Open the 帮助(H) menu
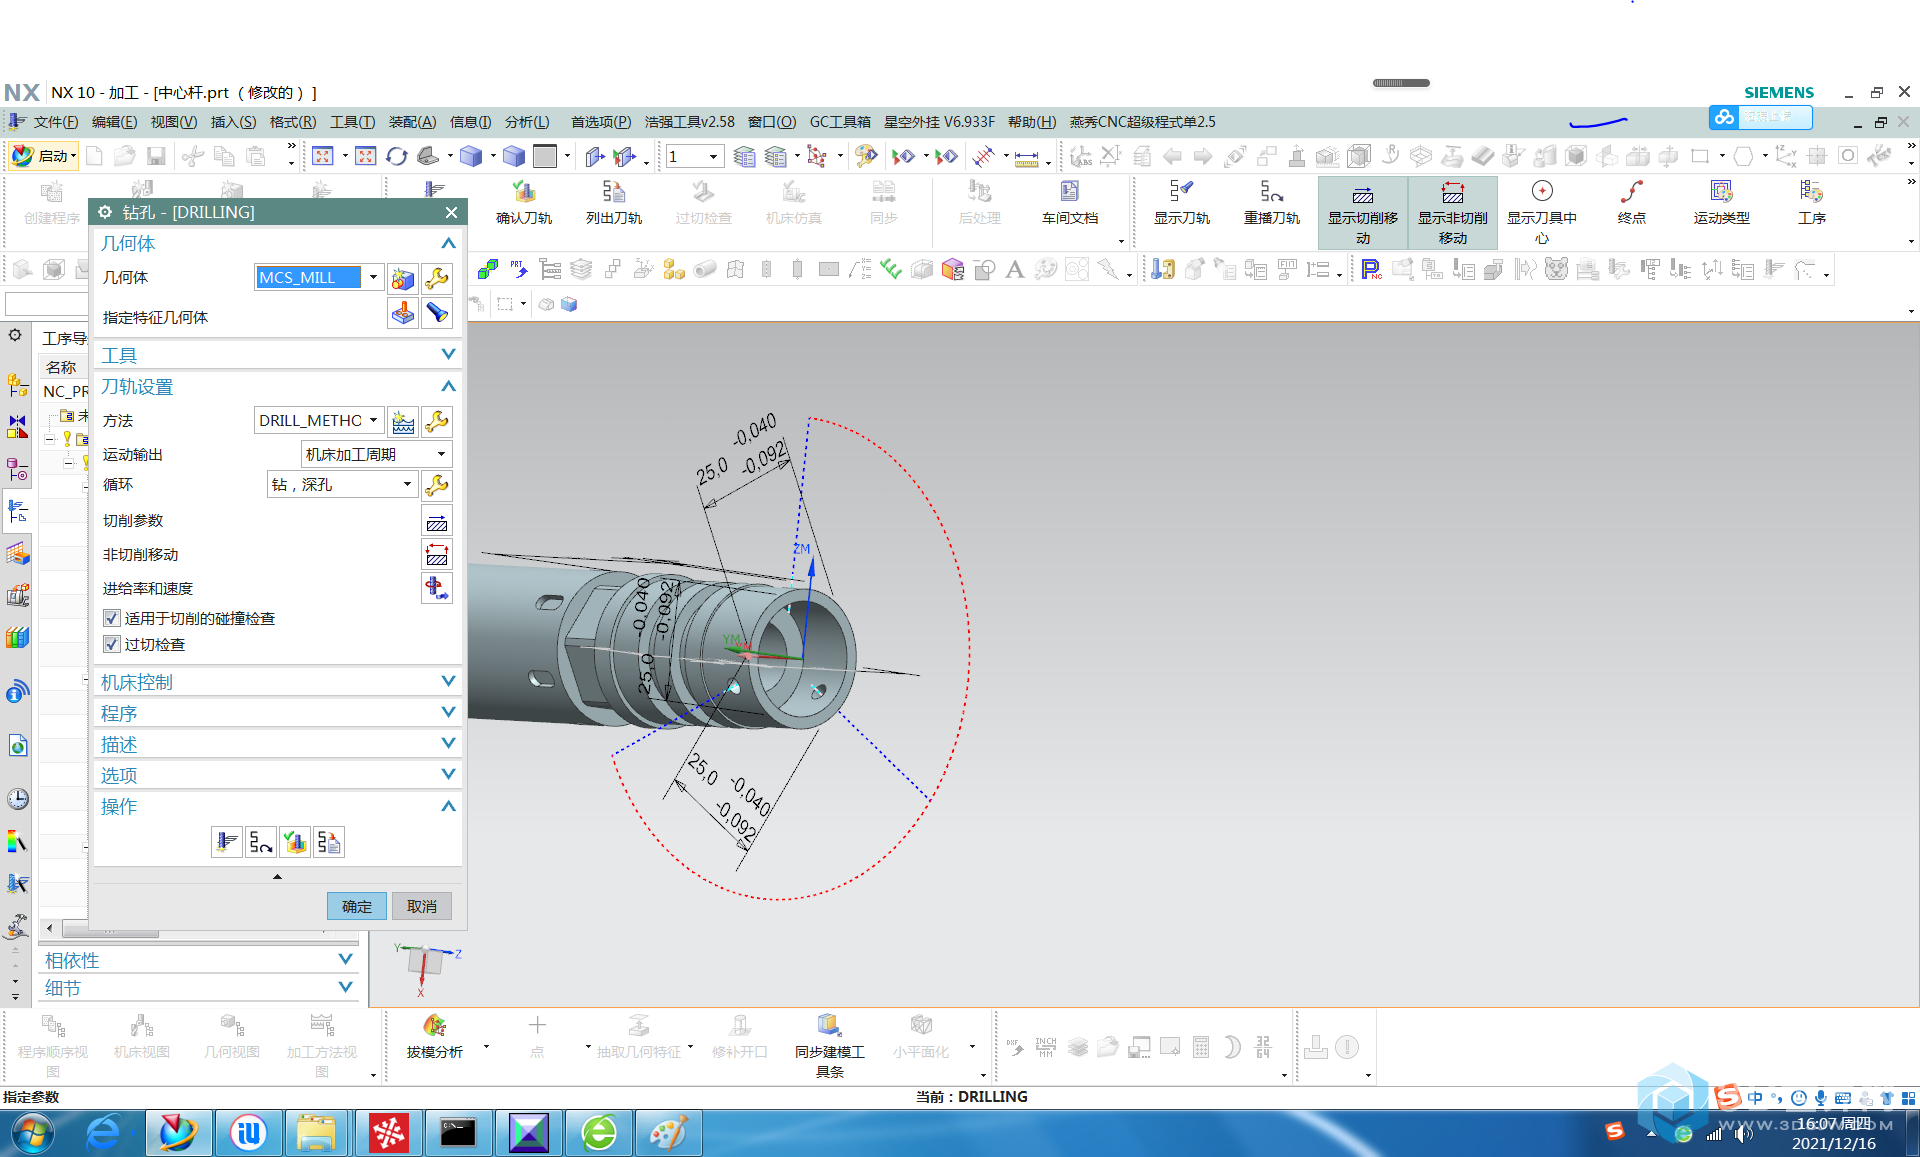 [1032, 122]
